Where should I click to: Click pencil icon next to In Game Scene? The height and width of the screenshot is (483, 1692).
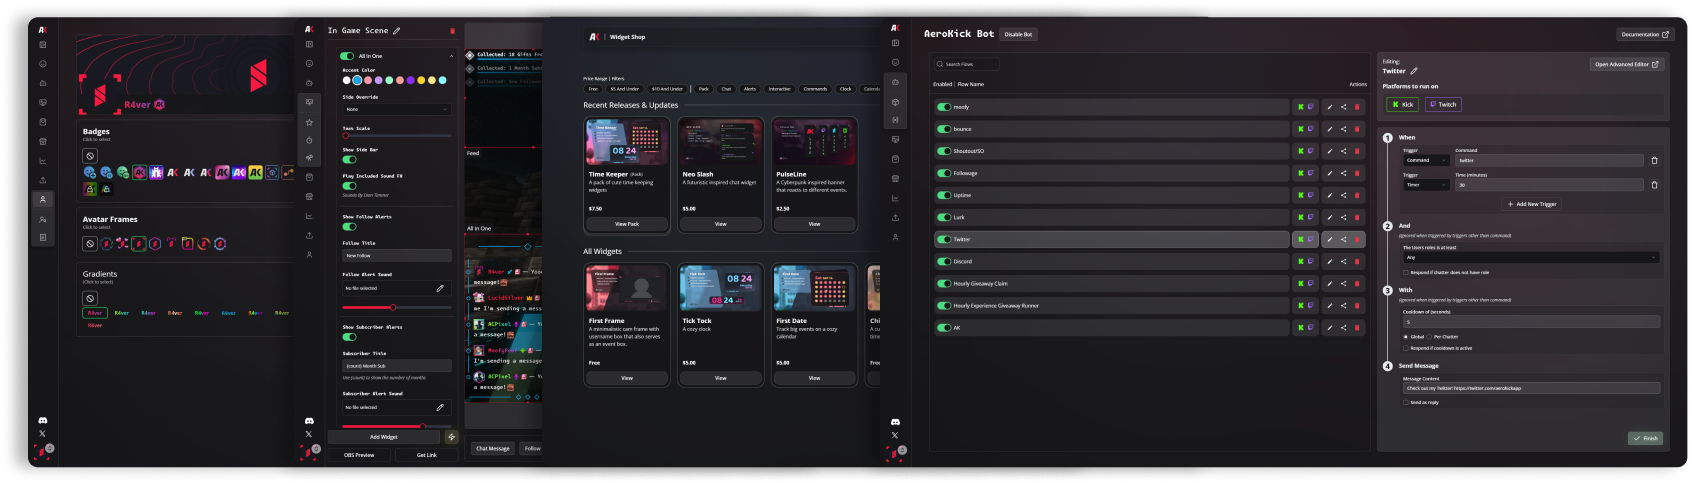coord(397,31)
